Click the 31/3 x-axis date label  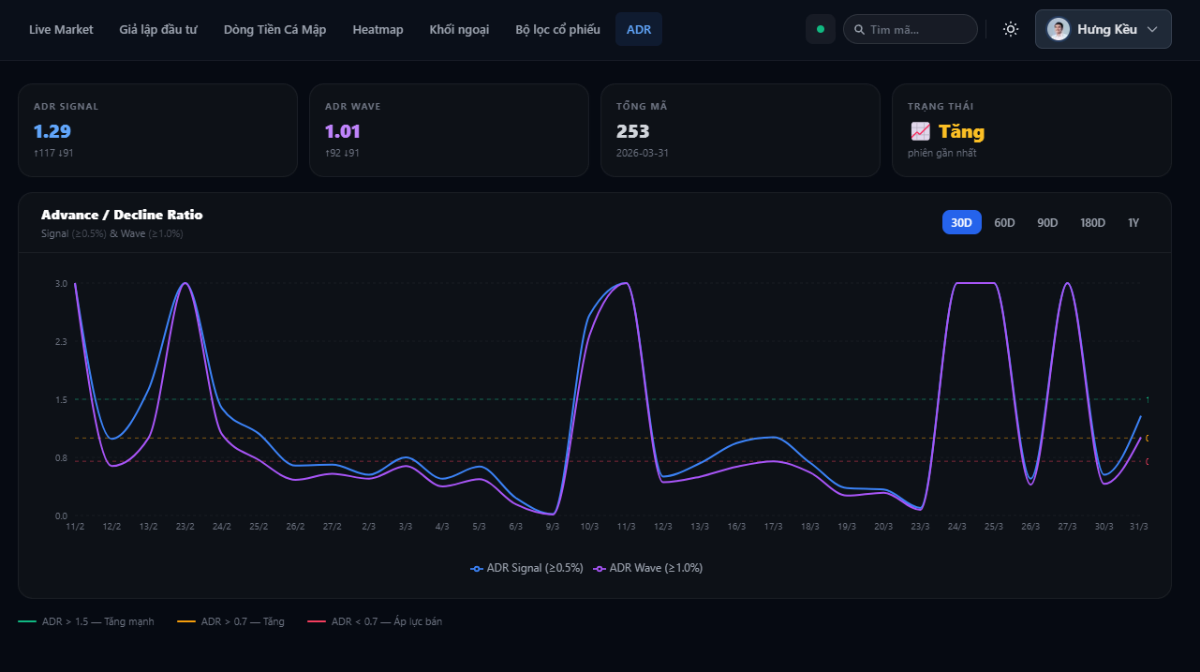[1138, 526]
